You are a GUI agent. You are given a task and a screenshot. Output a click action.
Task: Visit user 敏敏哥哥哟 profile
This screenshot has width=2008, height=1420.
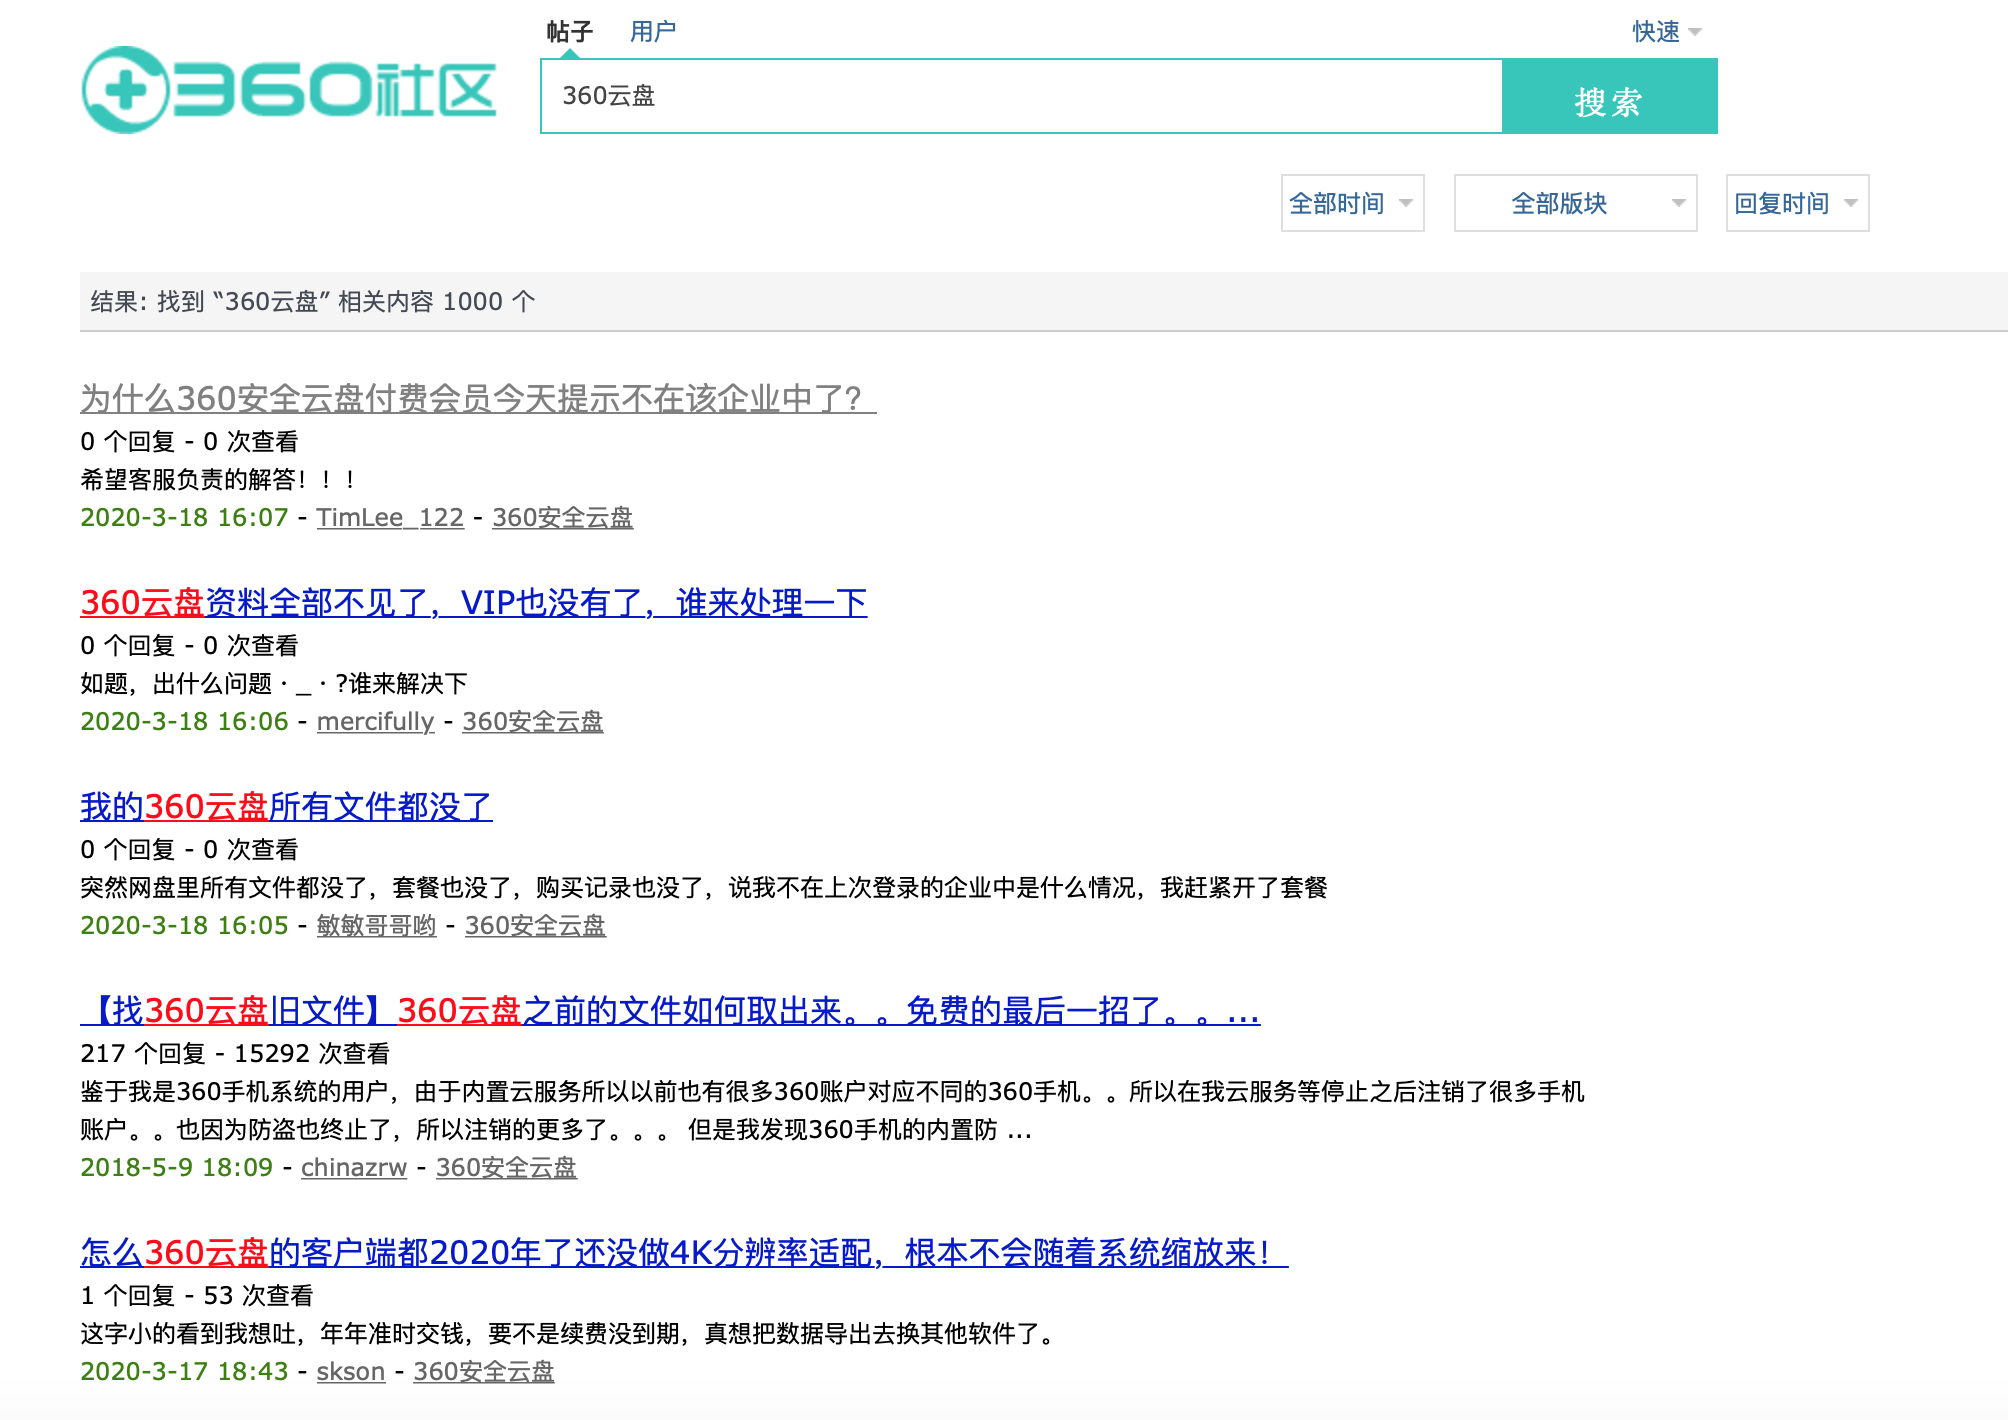(376, 925)
